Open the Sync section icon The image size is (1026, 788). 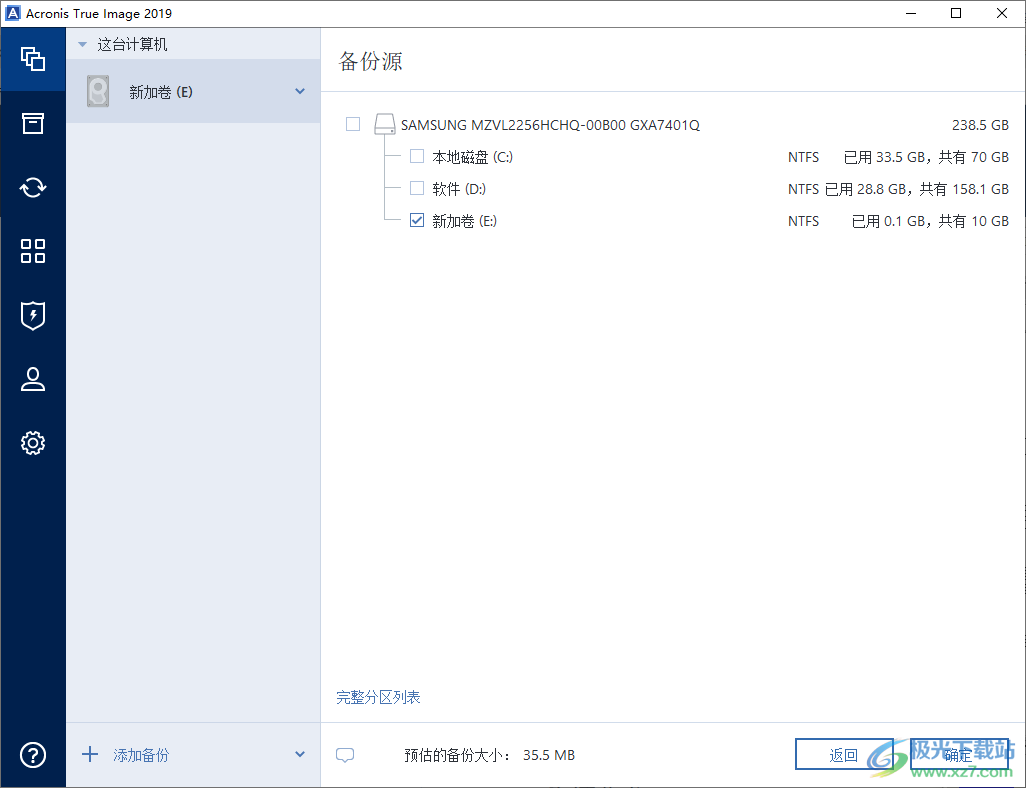click(x=33, y=188)
